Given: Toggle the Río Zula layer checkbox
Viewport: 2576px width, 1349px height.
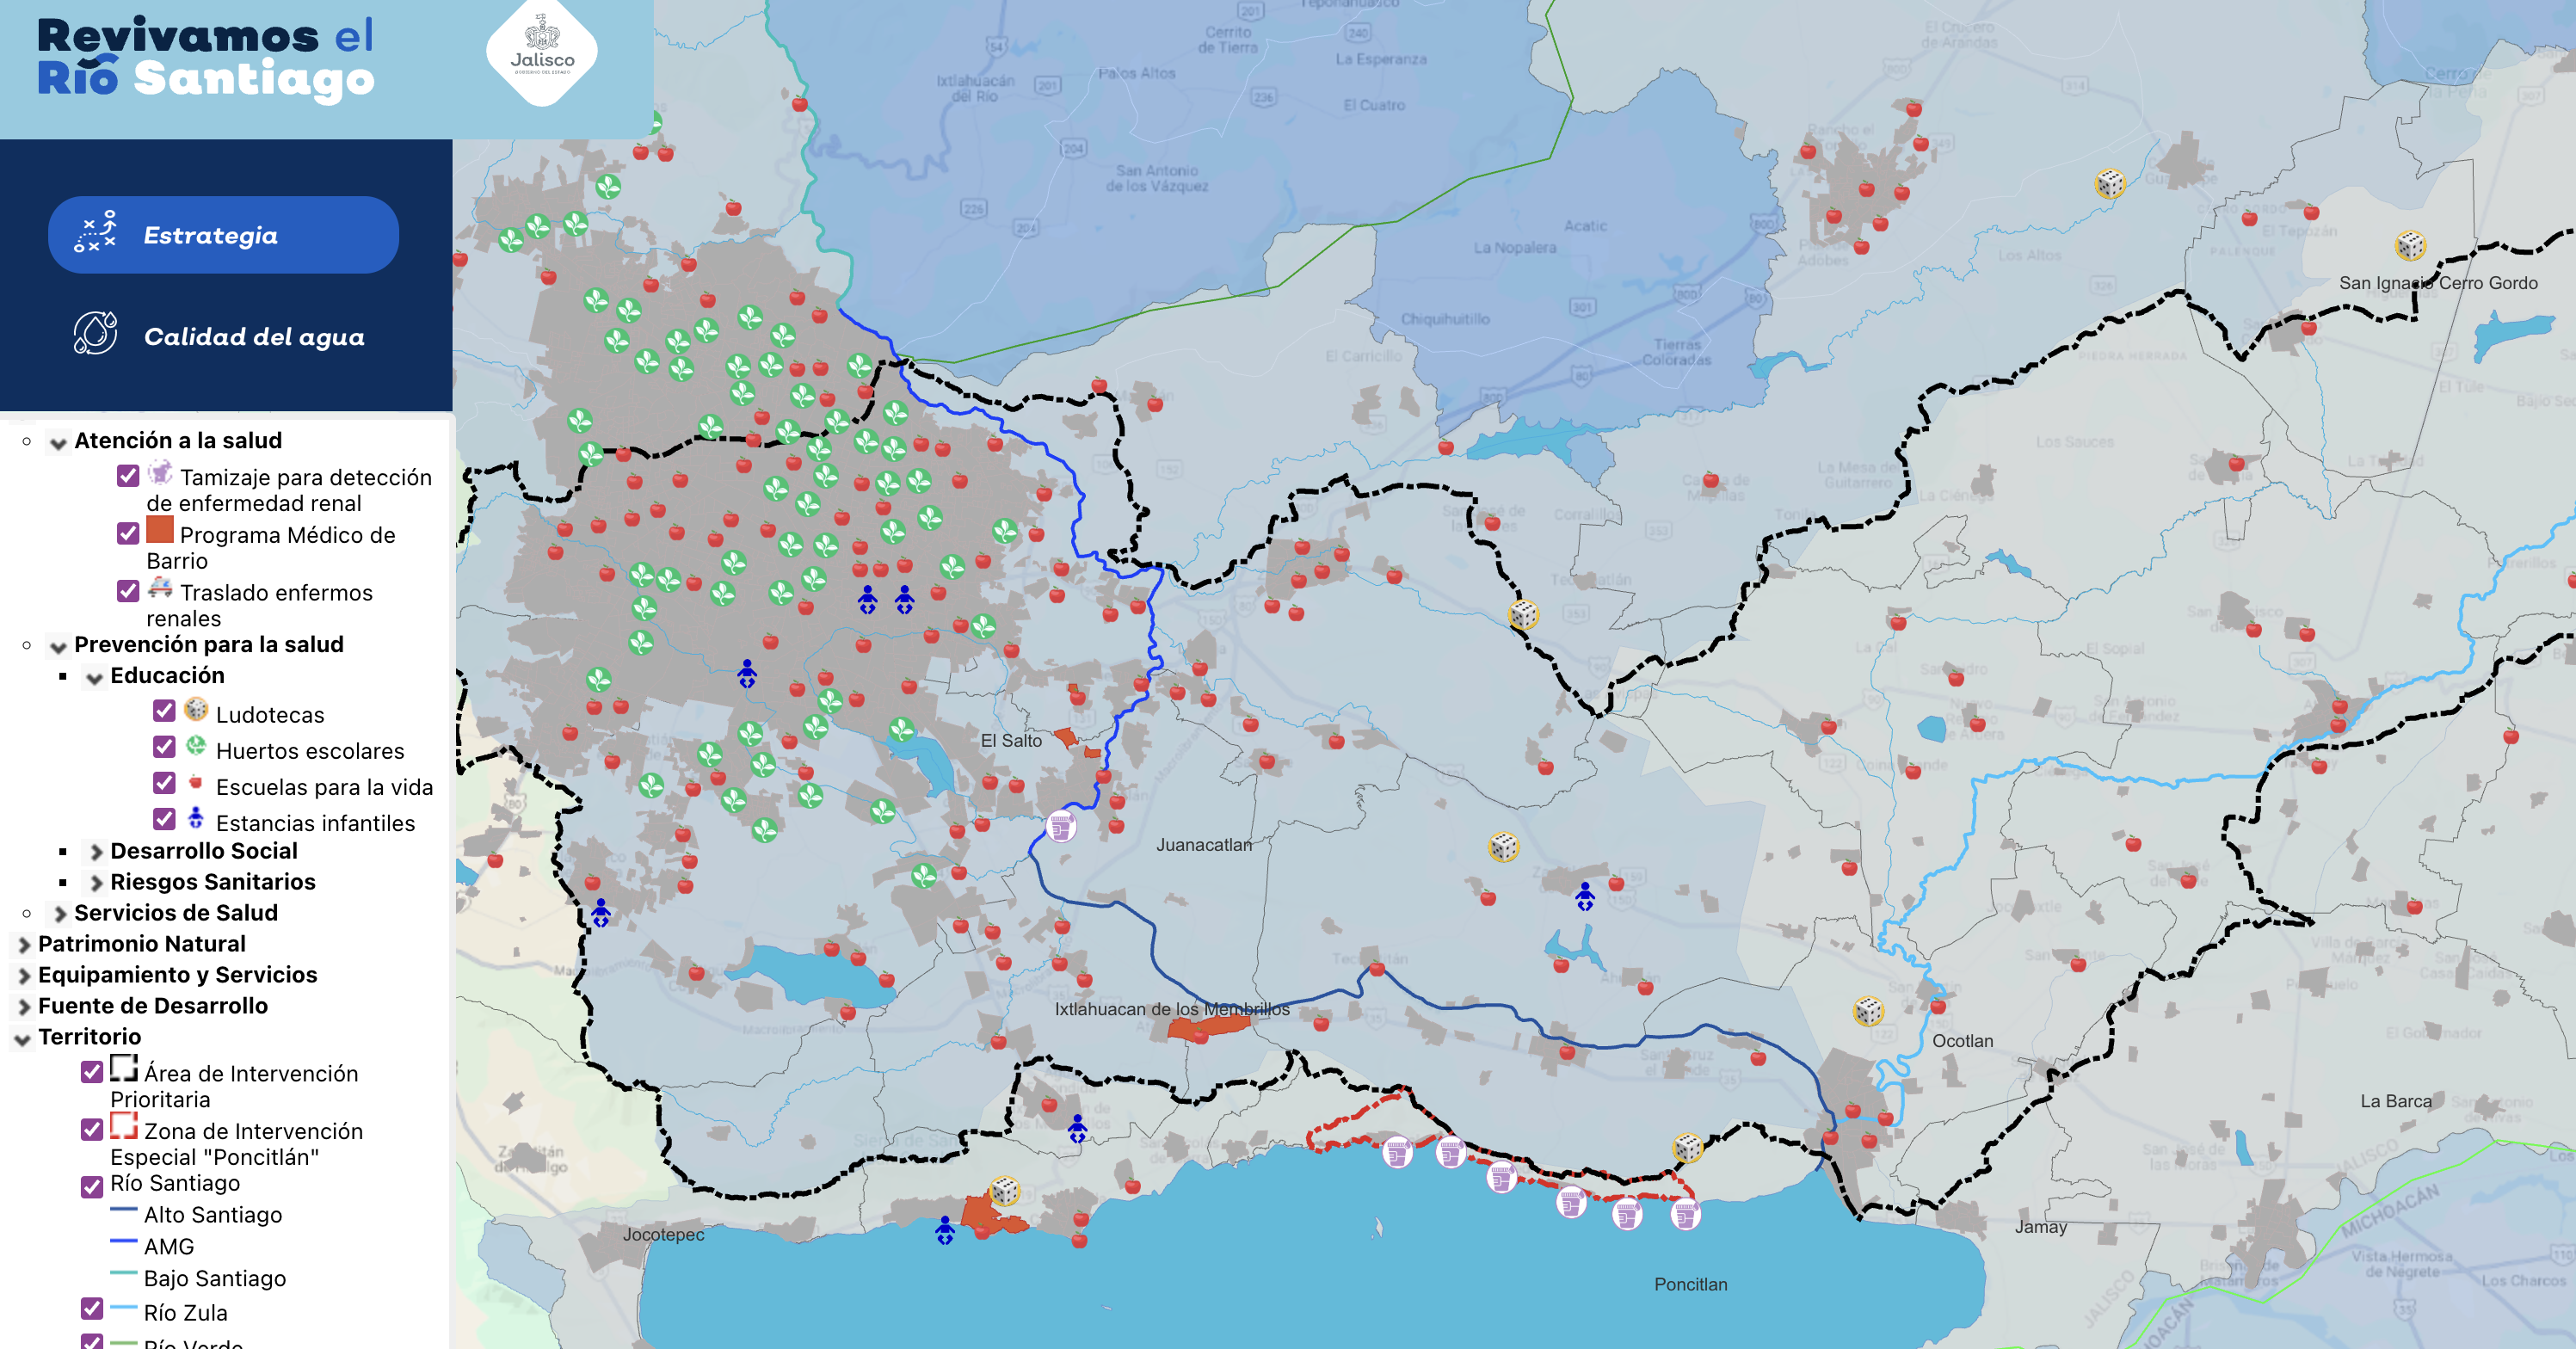Looking at the screenshot, I should [x=92, y=1308].
